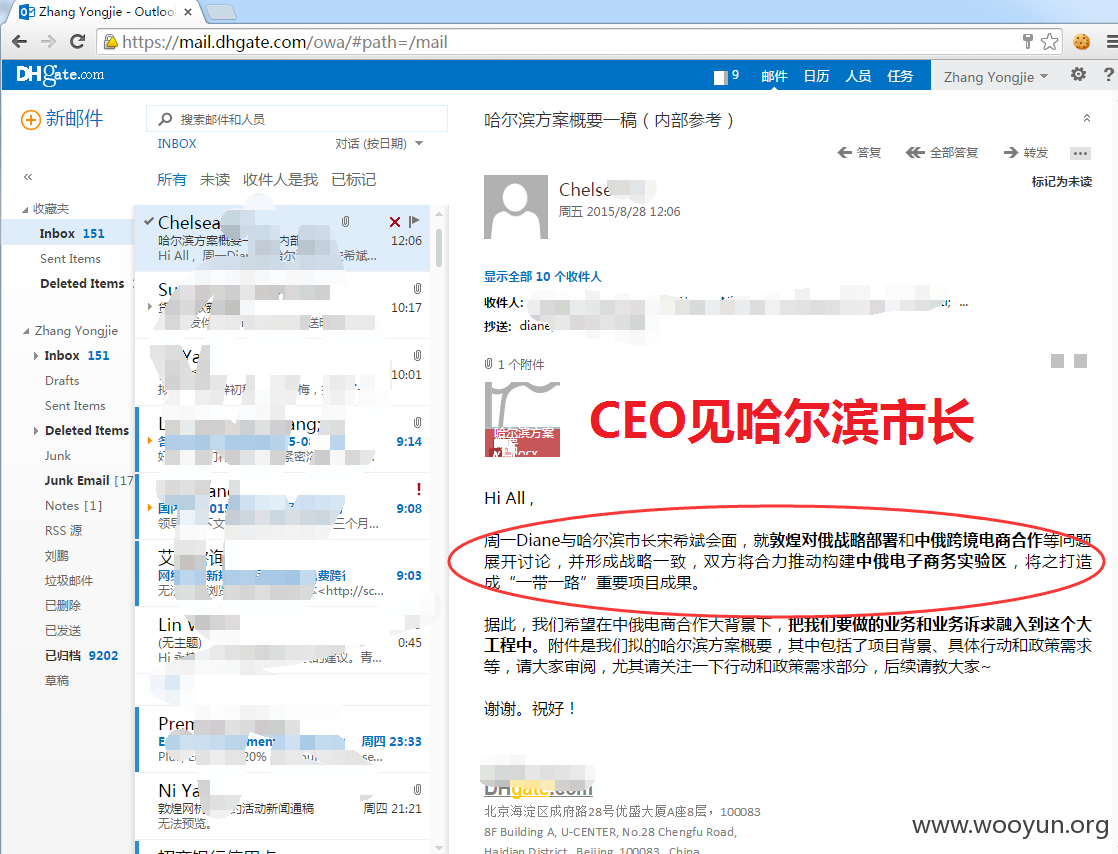This screenshot has height=854, width=1118.
Task: Open the 日历 calendar tab
Action: pos(816,76)
